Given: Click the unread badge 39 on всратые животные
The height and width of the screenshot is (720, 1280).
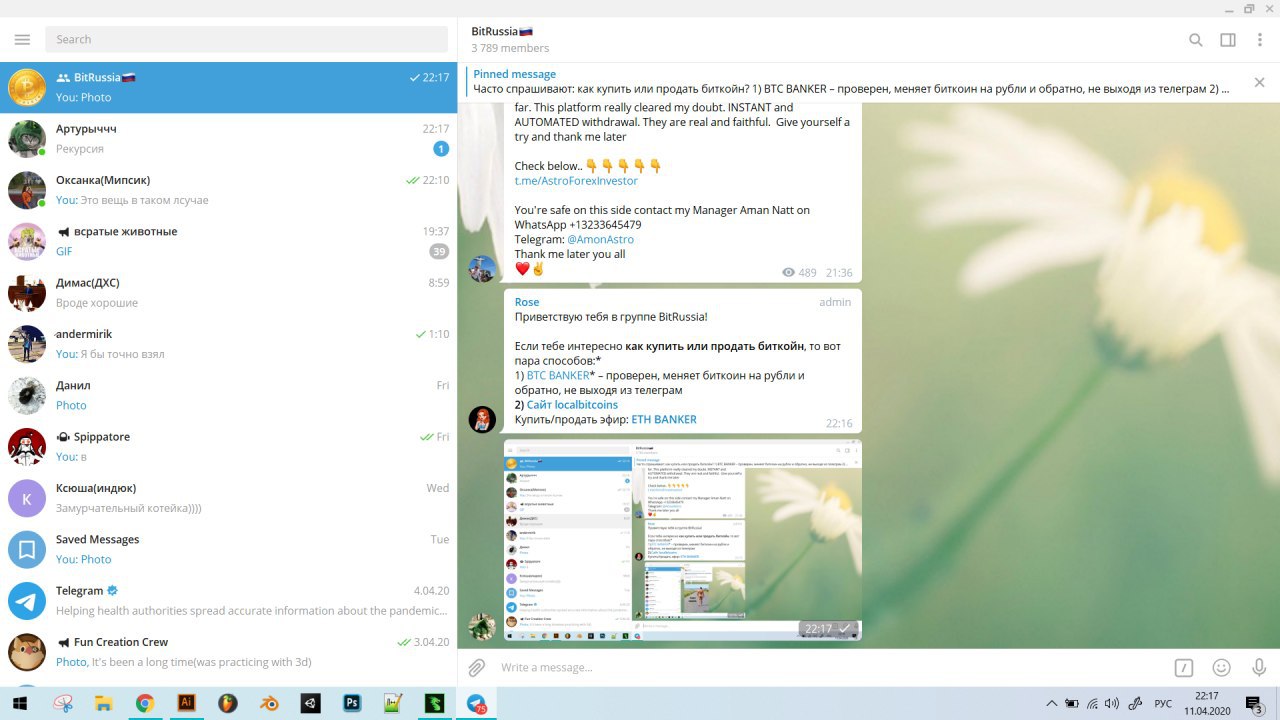Looking at the screenshot, I should 439,251.
